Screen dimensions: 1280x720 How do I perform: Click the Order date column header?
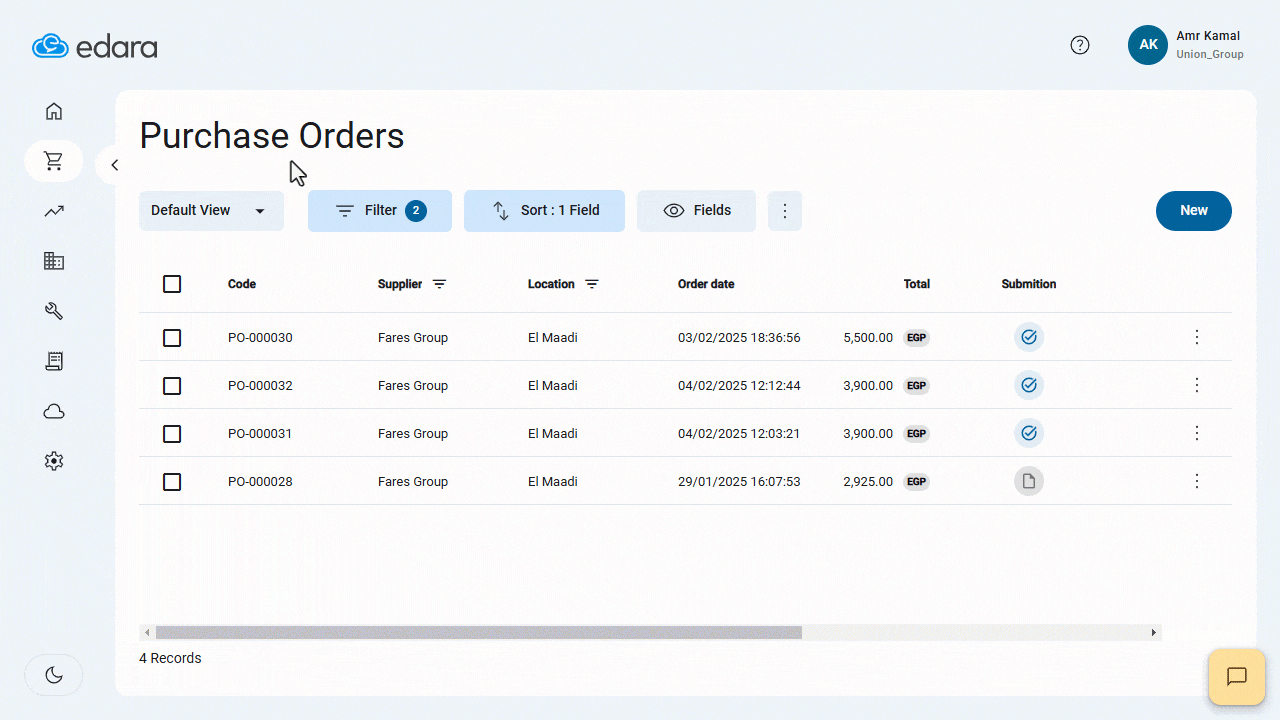point(706,284)
